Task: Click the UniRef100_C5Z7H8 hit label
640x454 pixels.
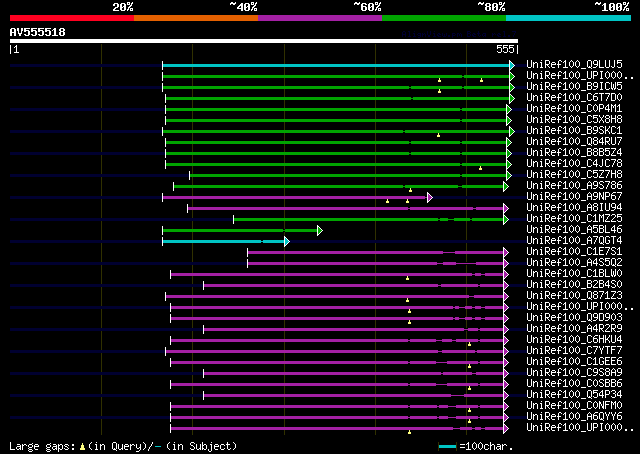Action: click(x=574, y=174)
